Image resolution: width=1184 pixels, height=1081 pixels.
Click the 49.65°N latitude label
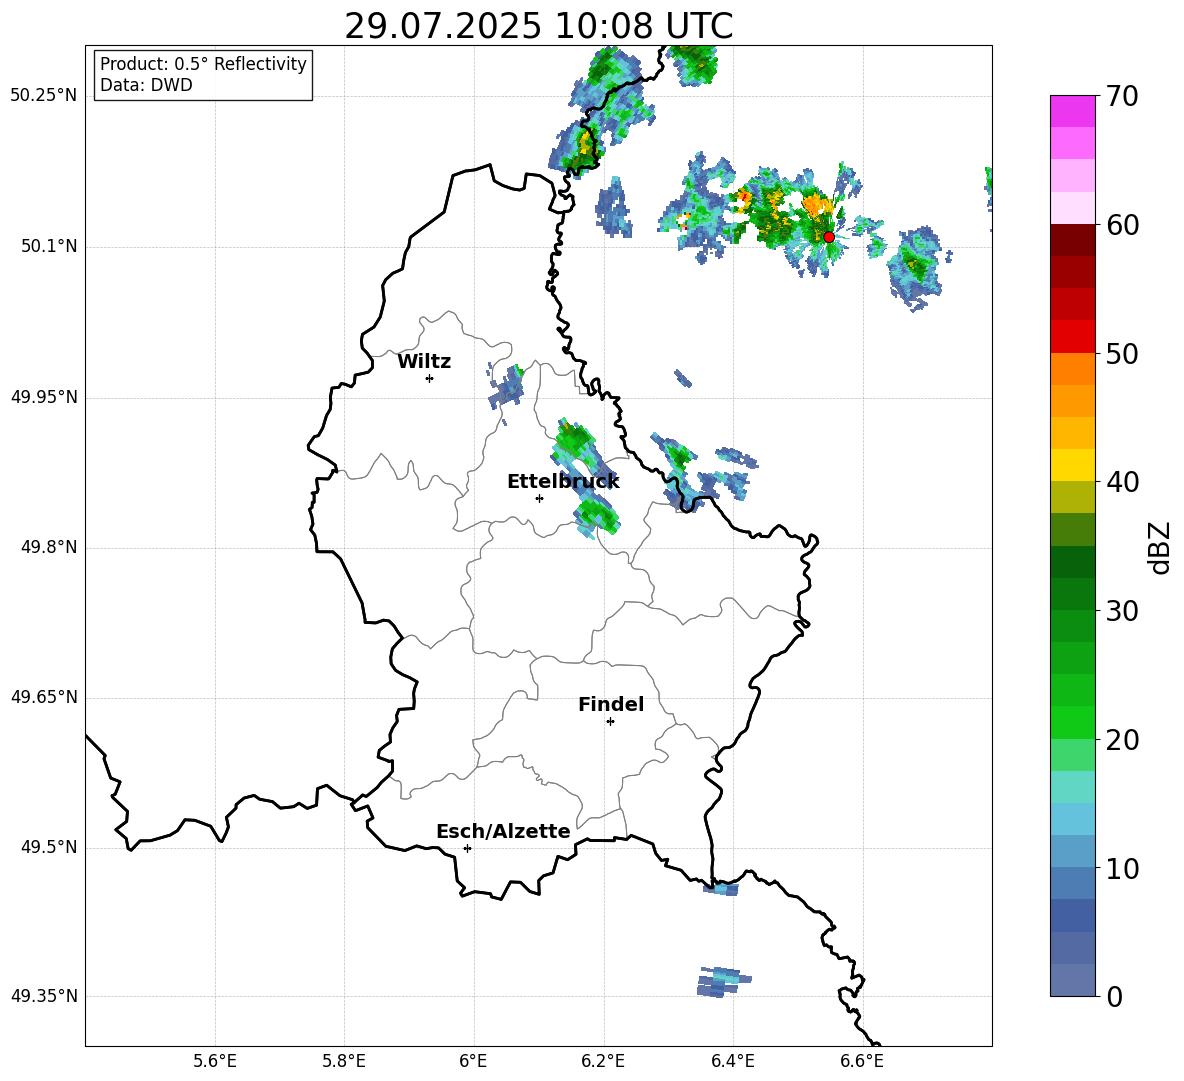pyautogui.click(x=44, y=697)
